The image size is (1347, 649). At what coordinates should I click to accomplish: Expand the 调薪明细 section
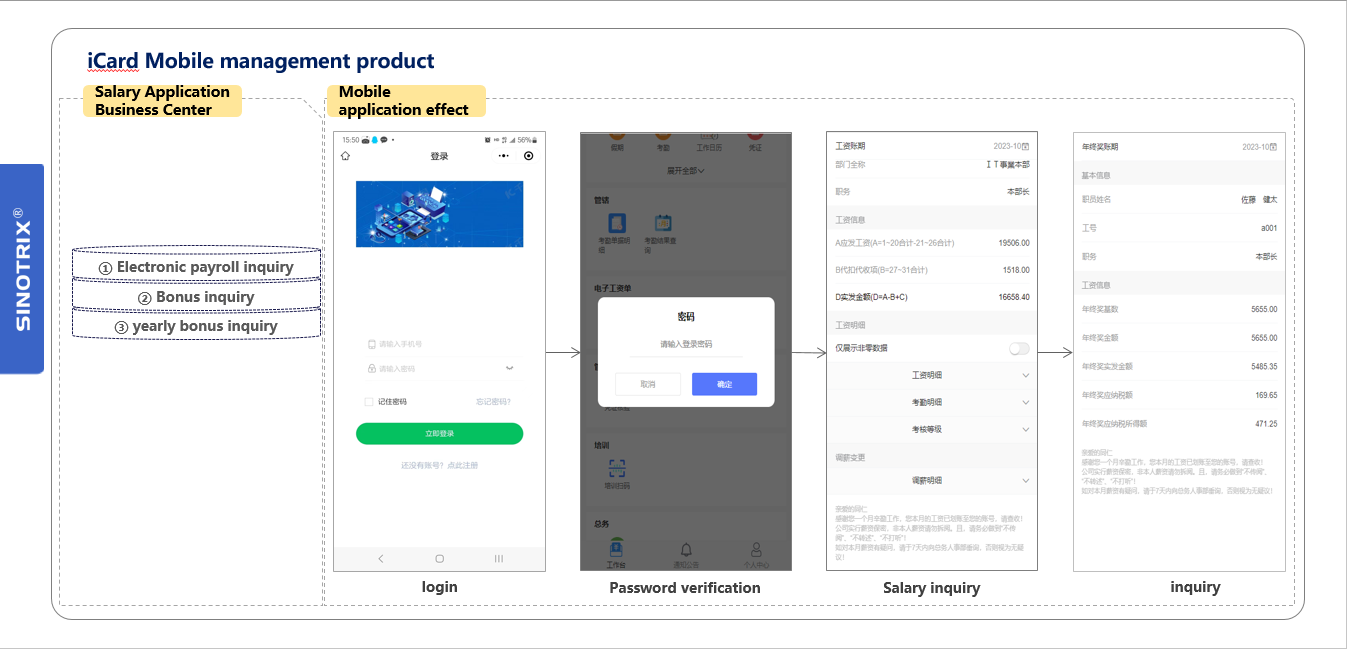[x=932, y=480]
